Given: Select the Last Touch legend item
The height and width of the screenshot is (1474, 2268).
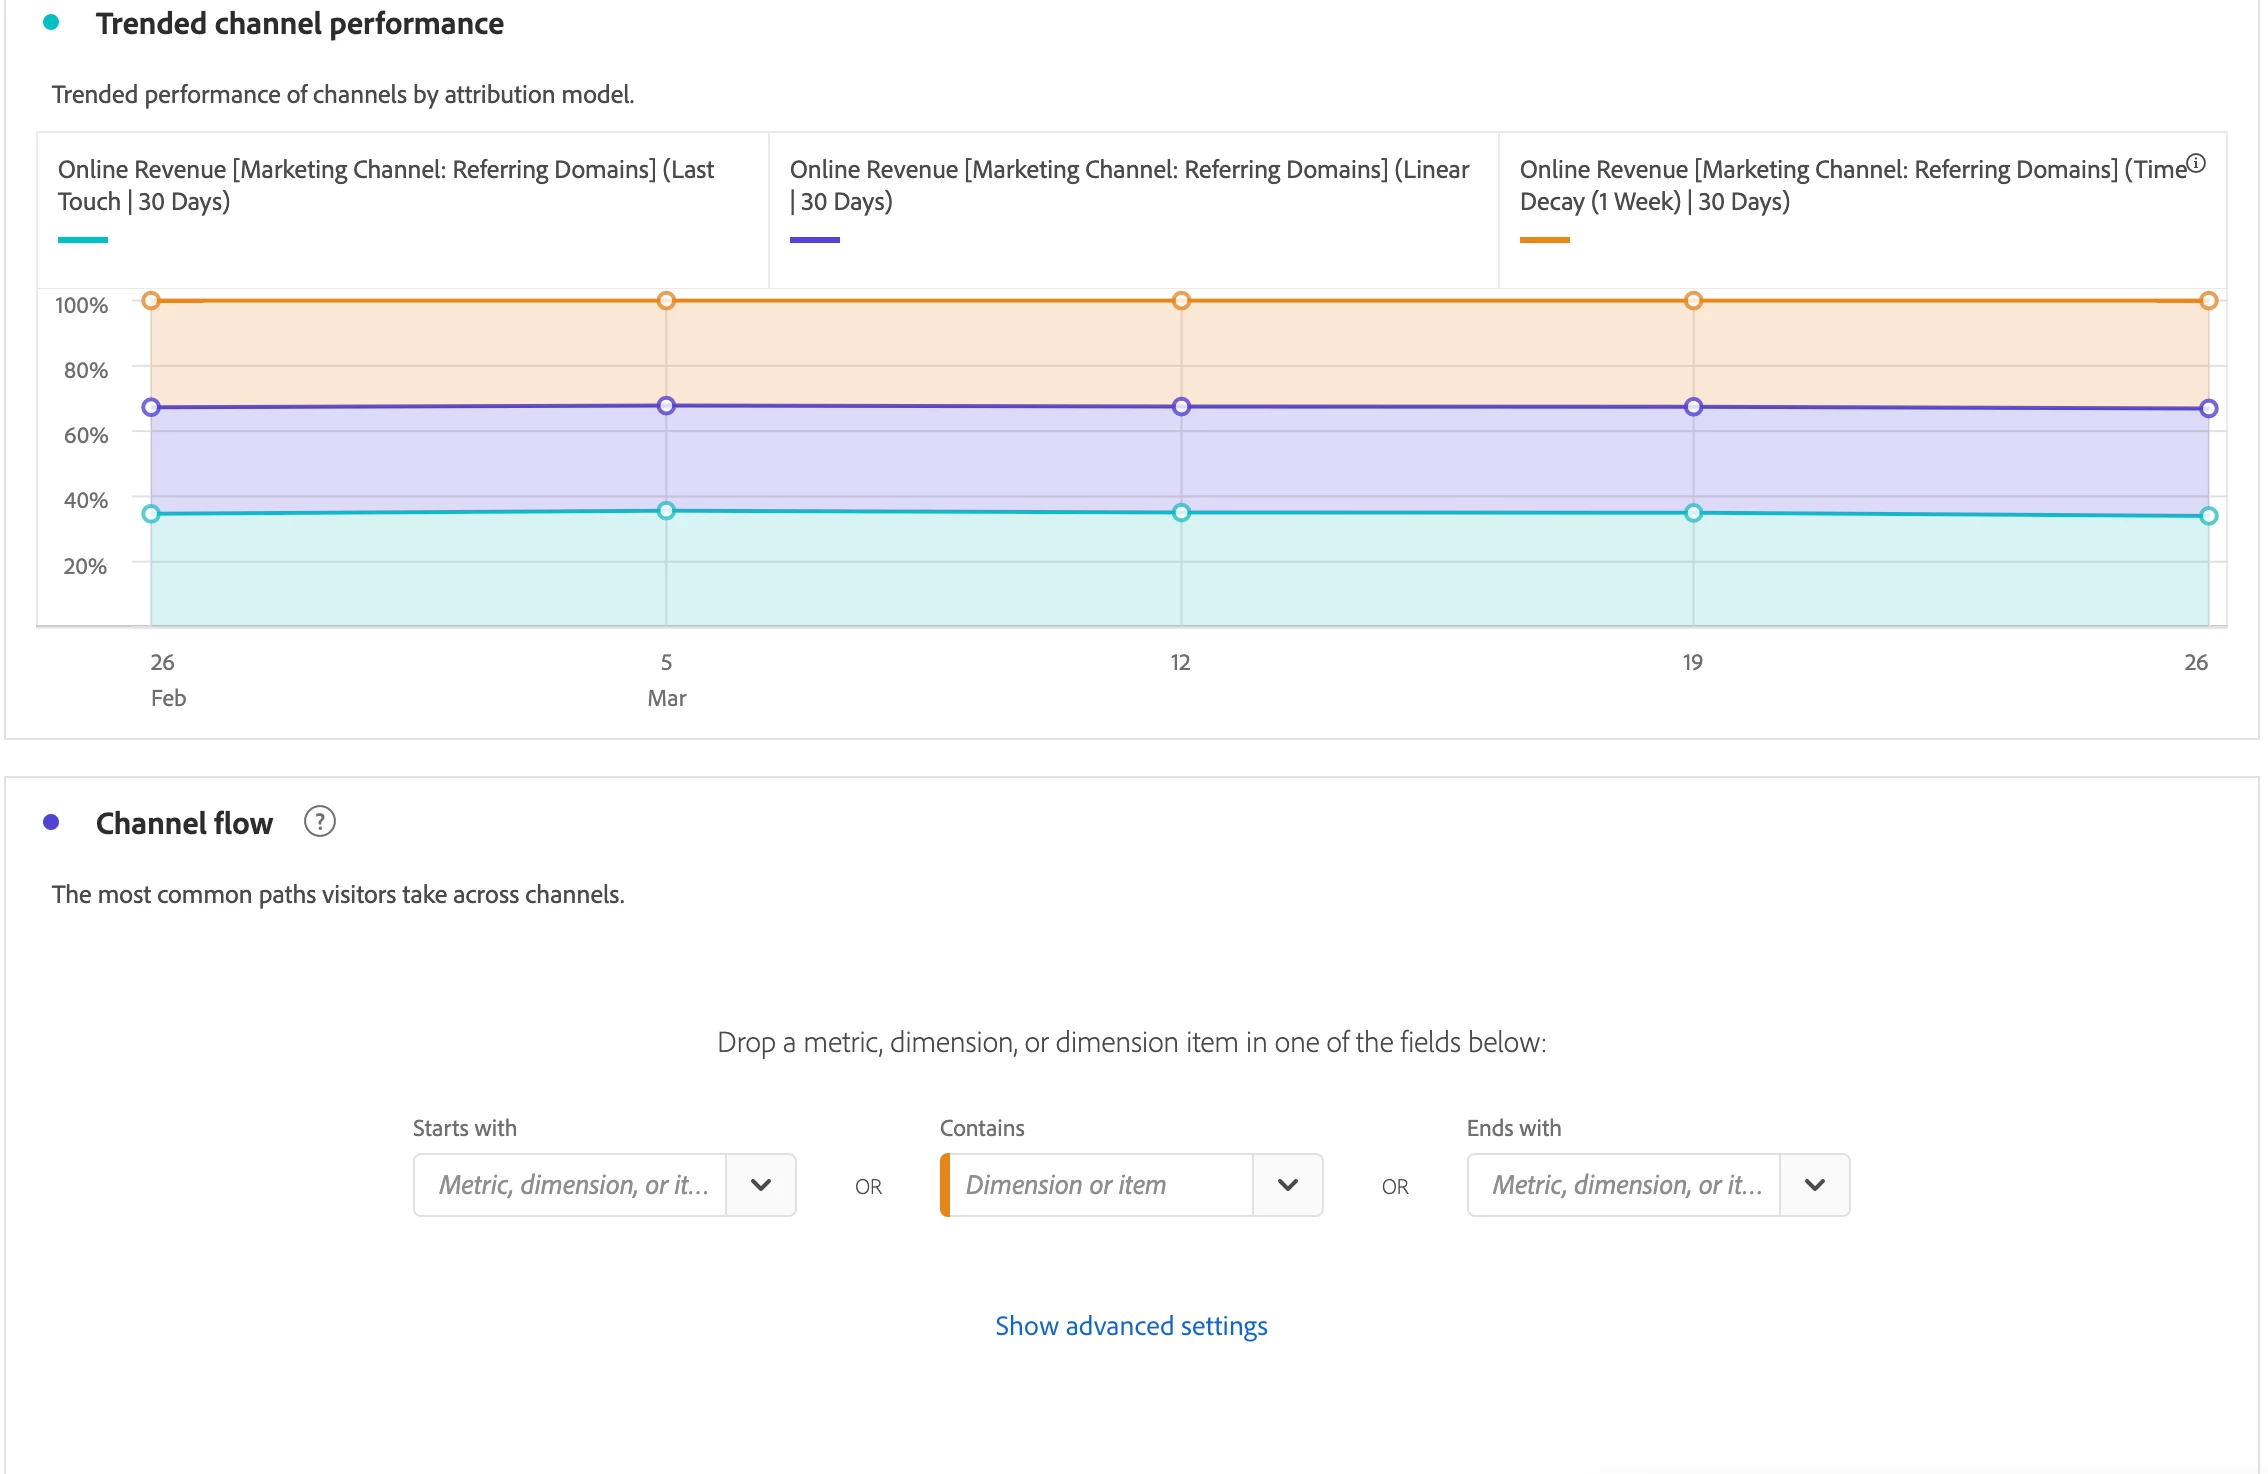Looking at the screenshot, I should (x=386, y=185).
